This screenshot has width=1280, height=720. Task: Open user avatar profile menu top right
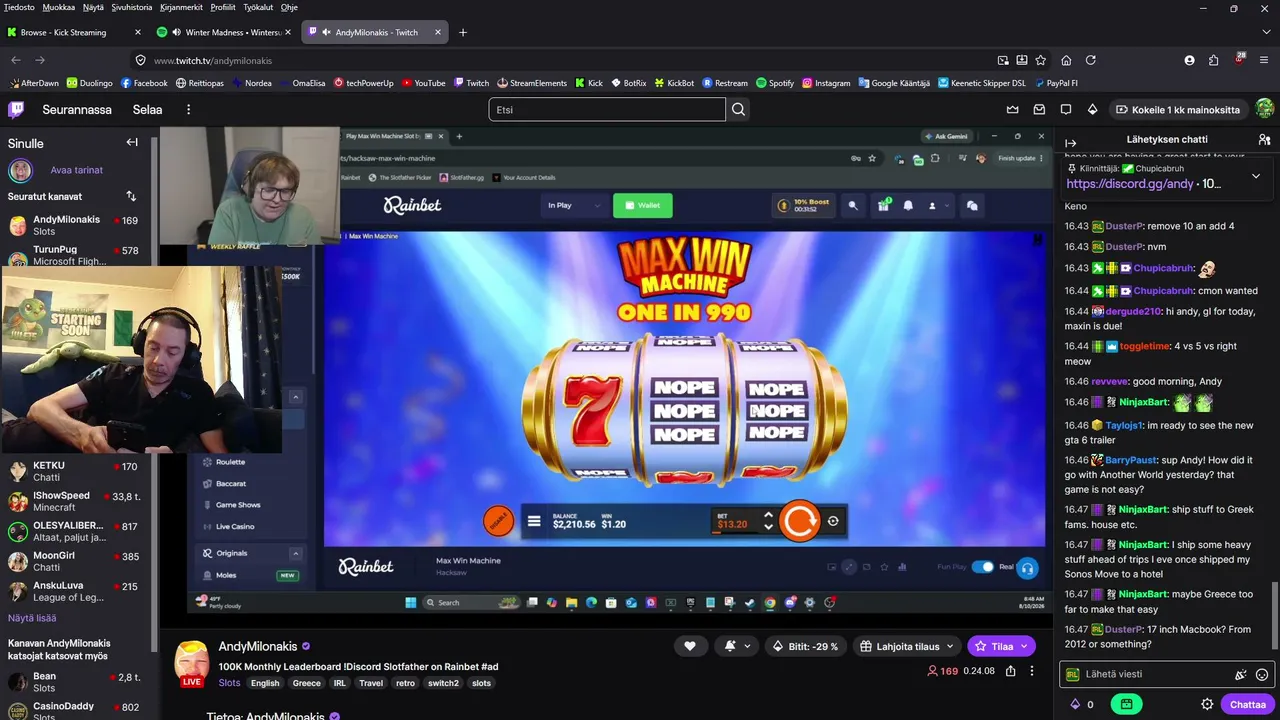[1264, 109]
